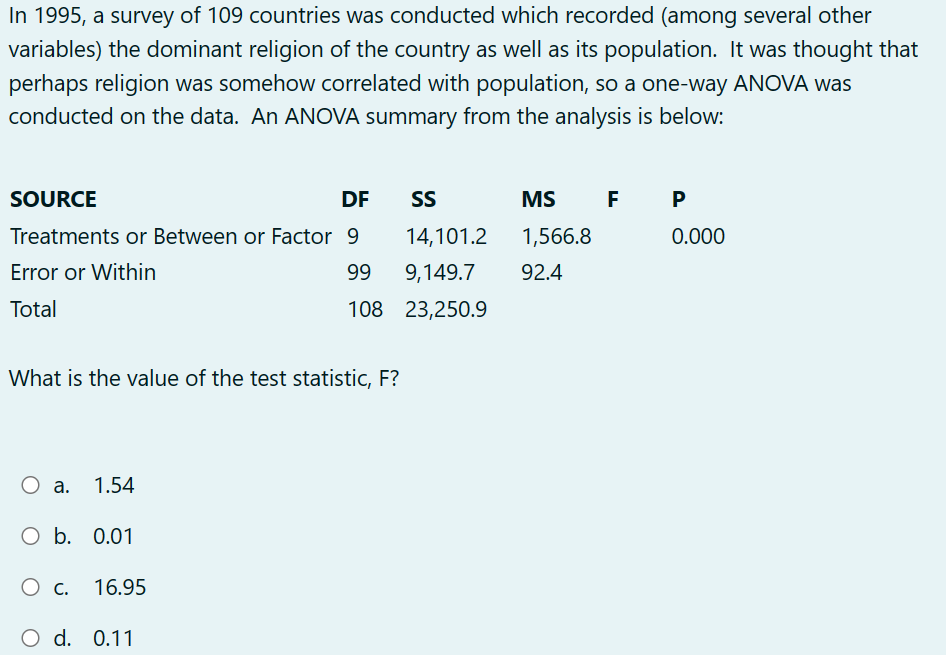Click the DF column header
The image size is (946, 655).
tap(355, 199)
